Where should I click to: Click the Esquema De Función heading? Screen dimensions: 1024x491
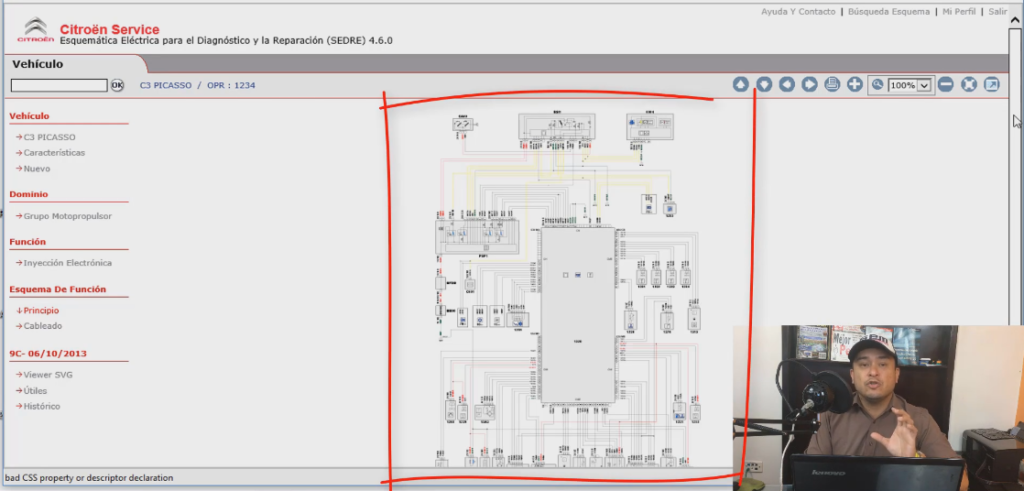click(57, 289)
